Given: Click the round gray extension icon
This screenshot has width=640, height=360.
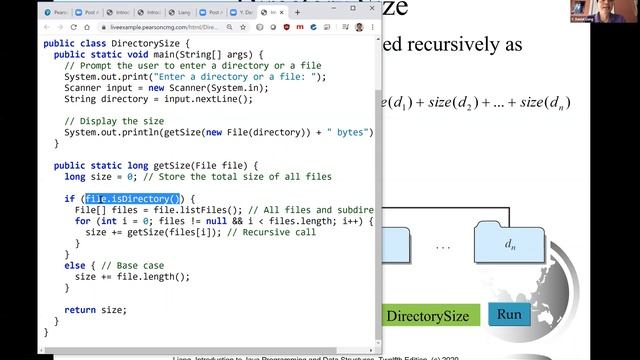Looking at the screenshot, I should tap(273, 27).
